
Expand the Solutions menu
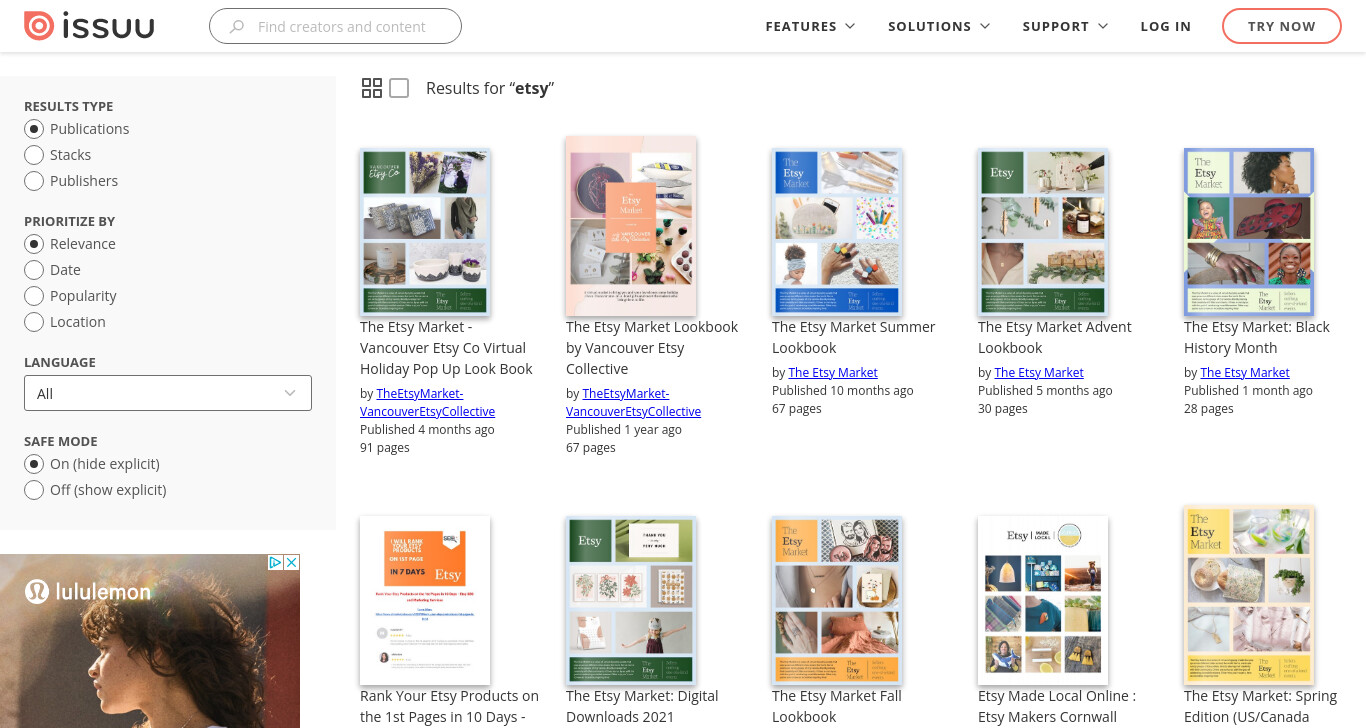(939, 27)
